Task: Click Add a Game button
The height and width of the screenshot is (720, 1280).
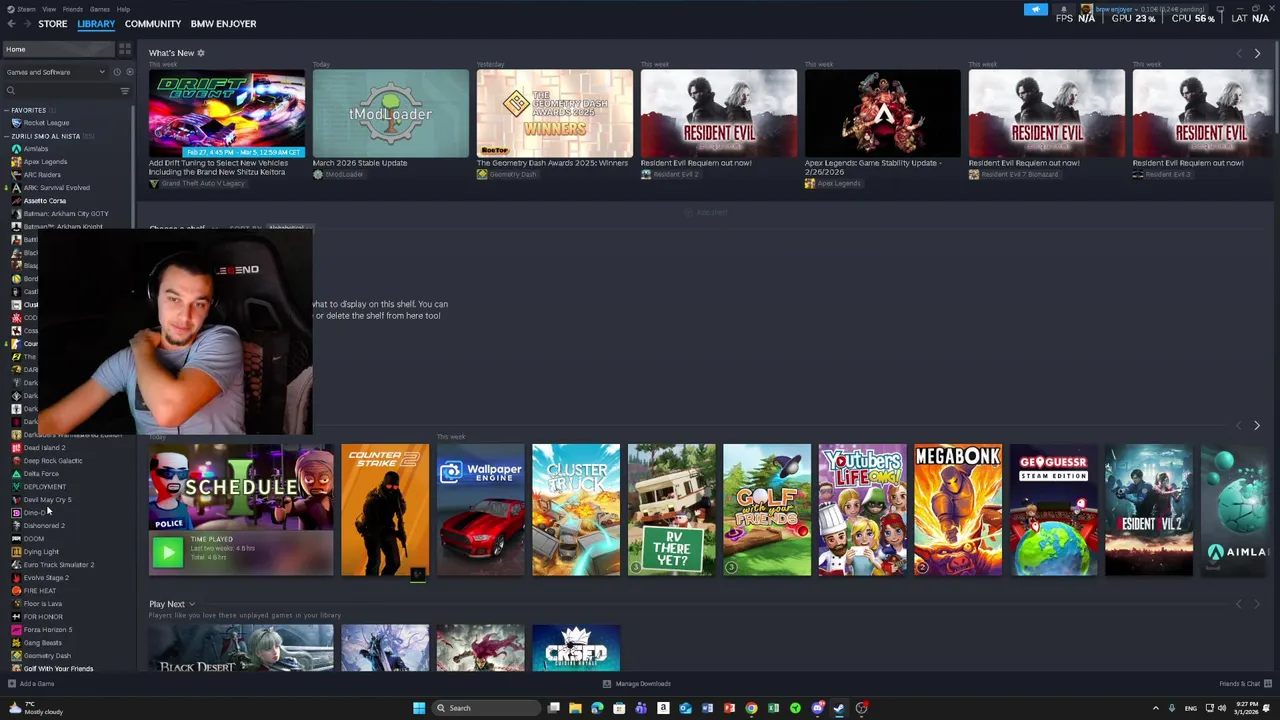Action: (x=31, y=684)
